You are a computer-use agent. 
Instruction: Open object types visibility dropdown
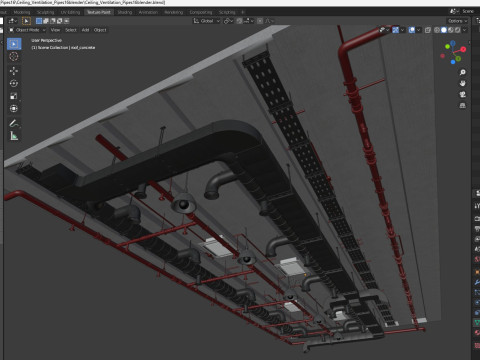pos(384,30)
